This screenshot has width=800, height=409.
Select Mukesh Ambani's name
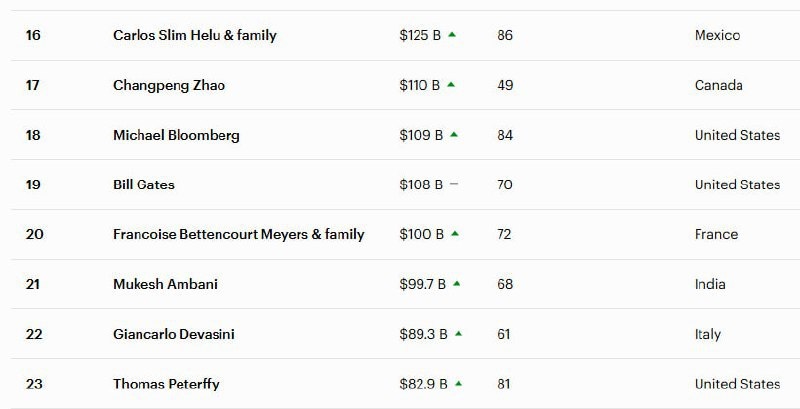coord(165,284)
